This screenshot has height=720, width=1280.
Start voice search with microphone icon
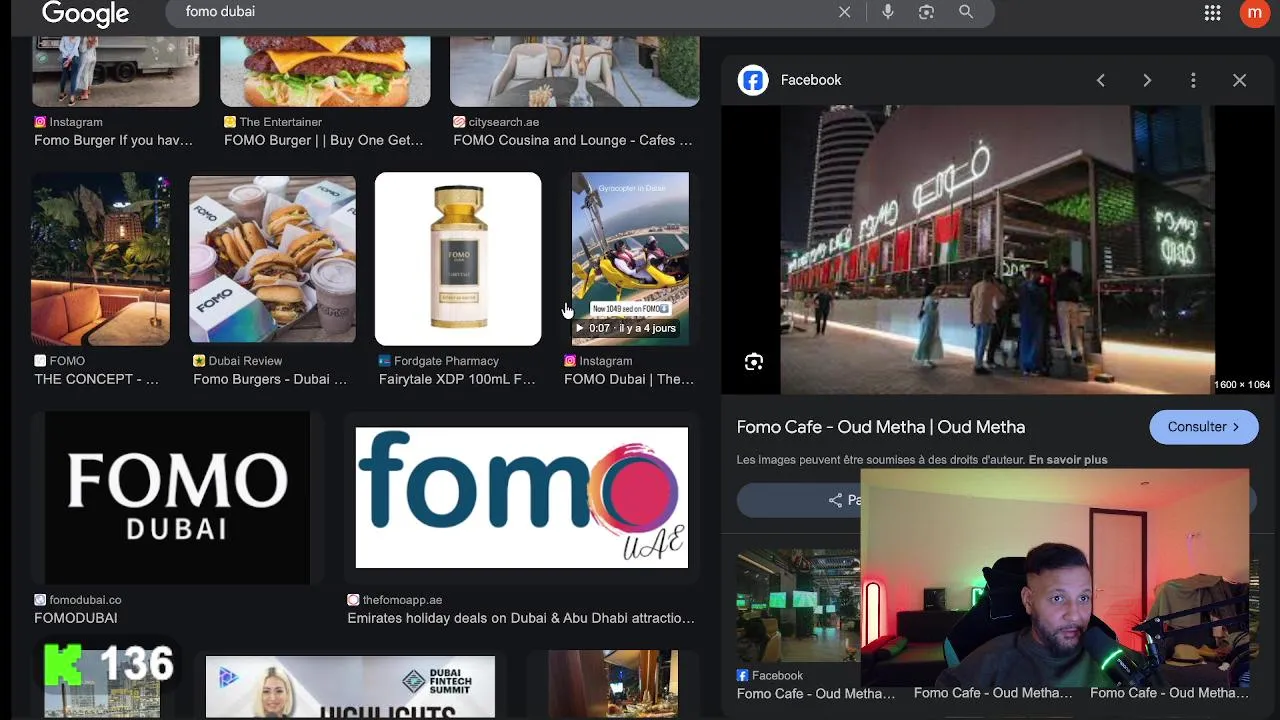coord(887,12)
